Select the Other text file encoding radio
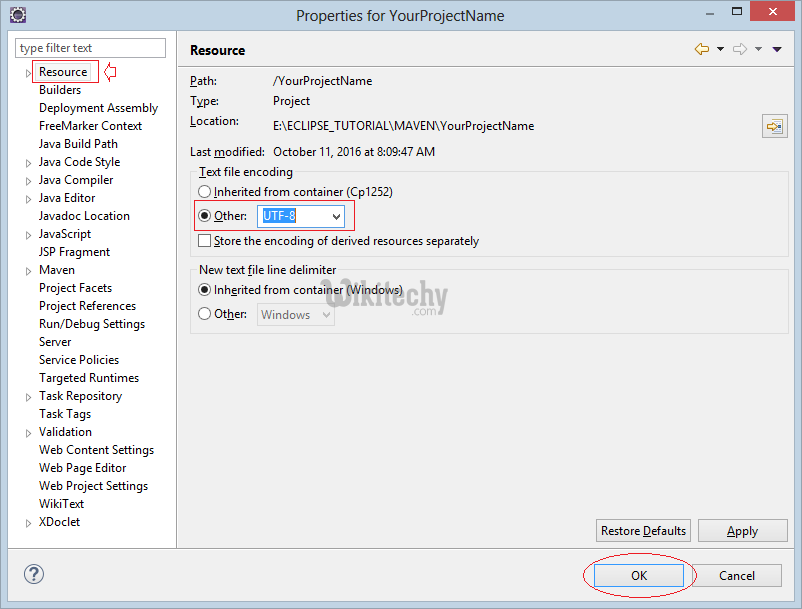Viewport: 802px width, 609px height. click(x=205, y=216)
